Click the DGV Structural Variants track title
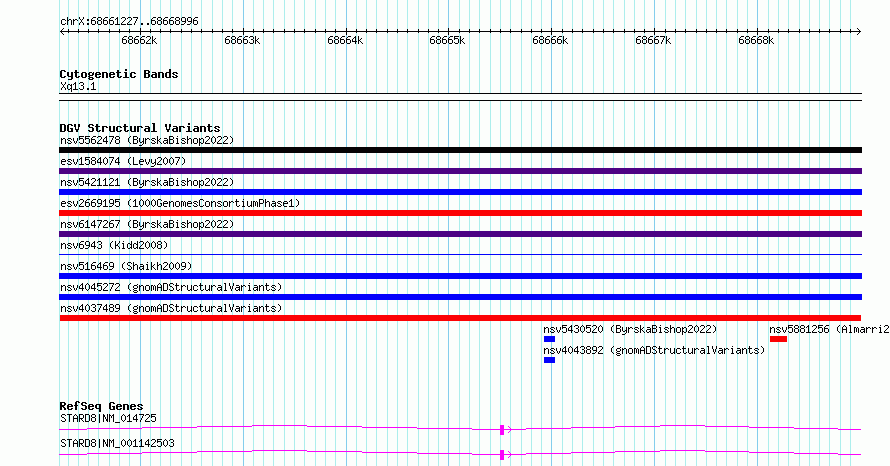Viewport: 890px width, 466px height. pyautogui.click(x=140, y=128)
